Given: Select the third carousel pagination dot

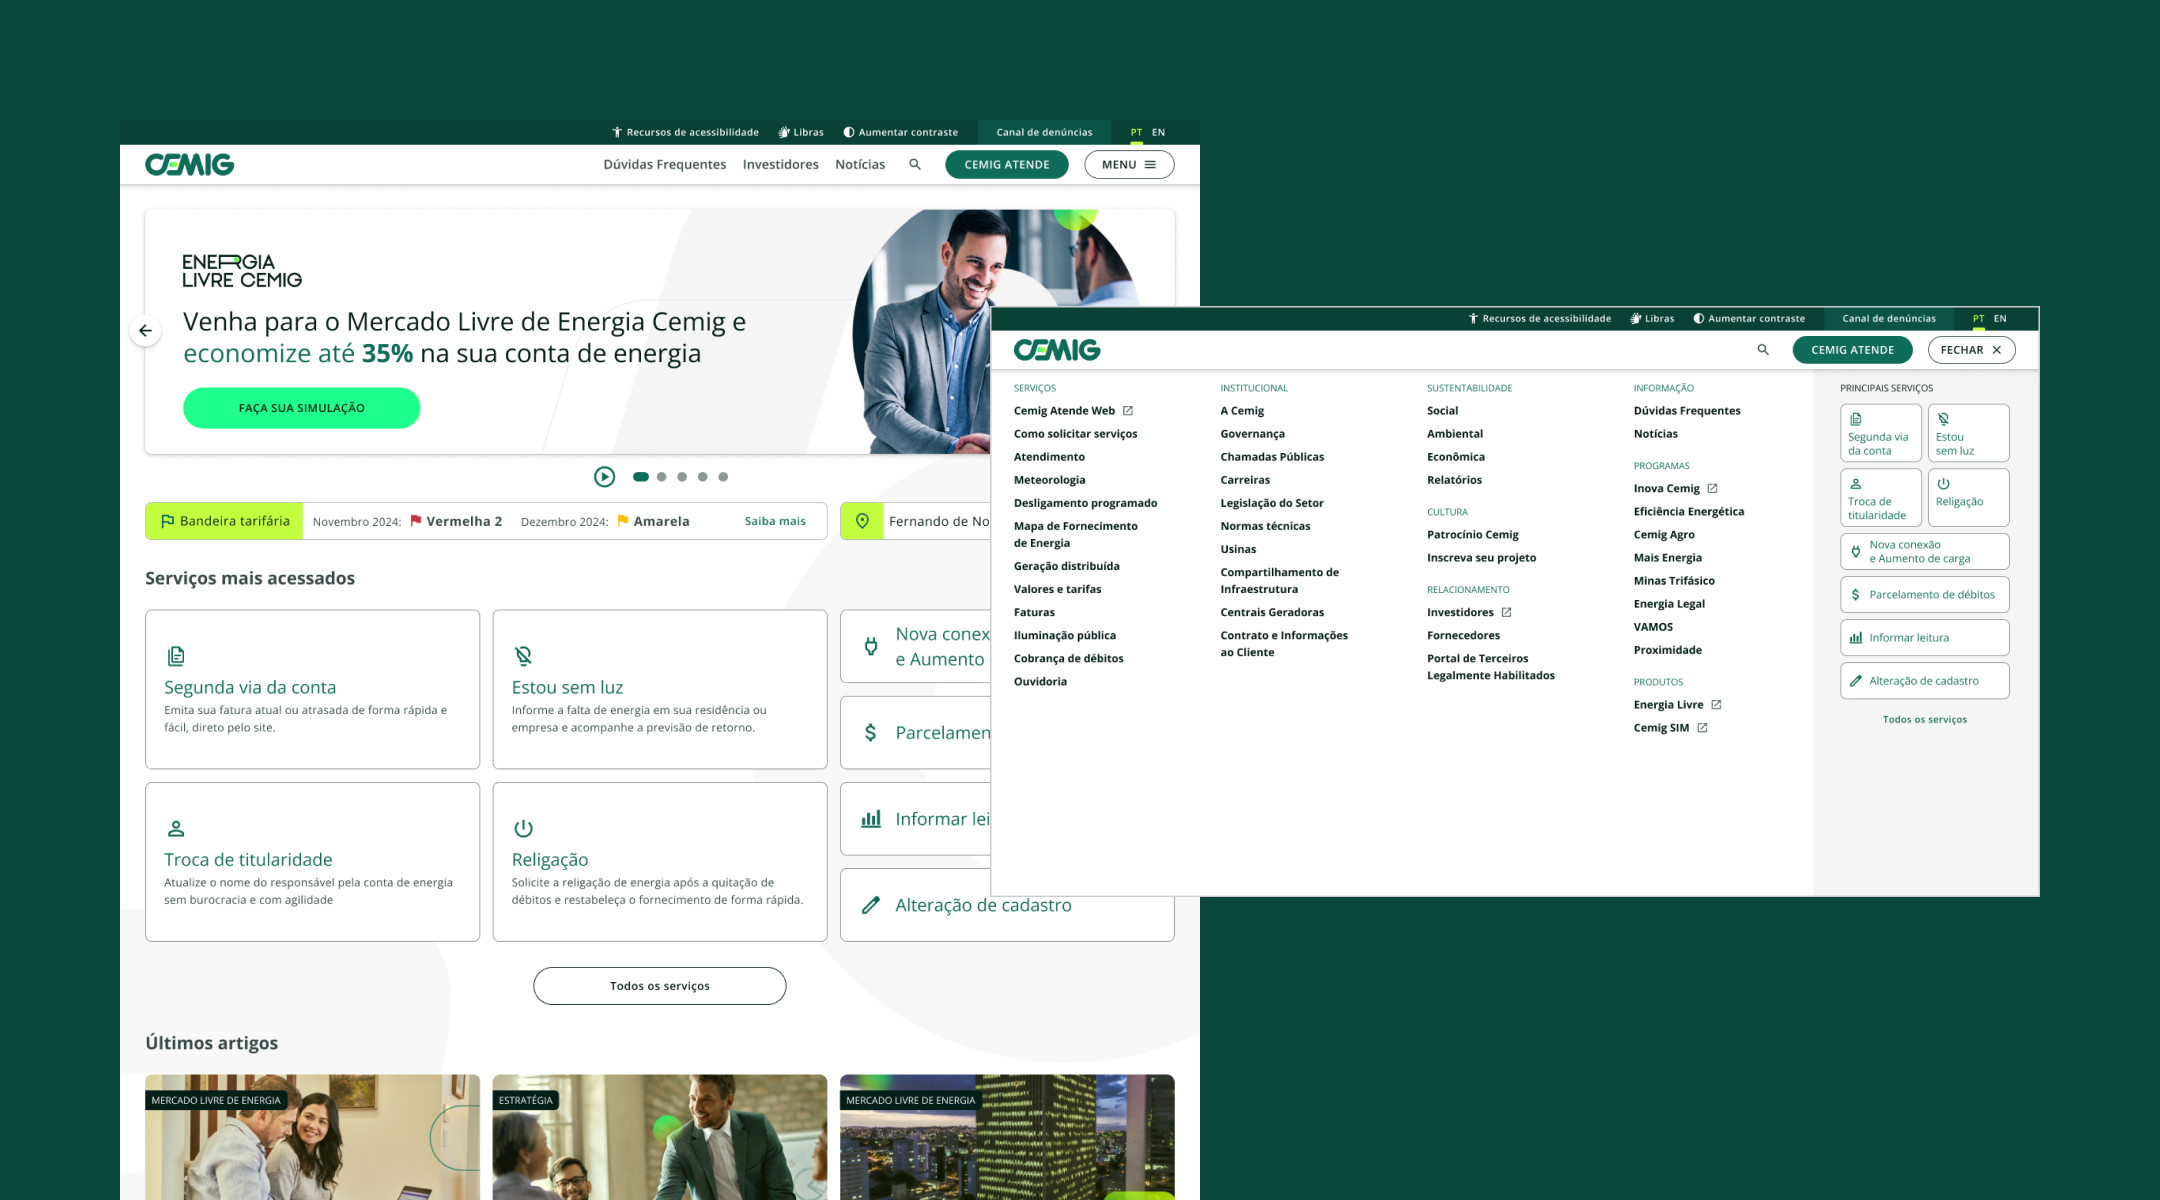Looking at the screenshot, I should pos(682,477).
